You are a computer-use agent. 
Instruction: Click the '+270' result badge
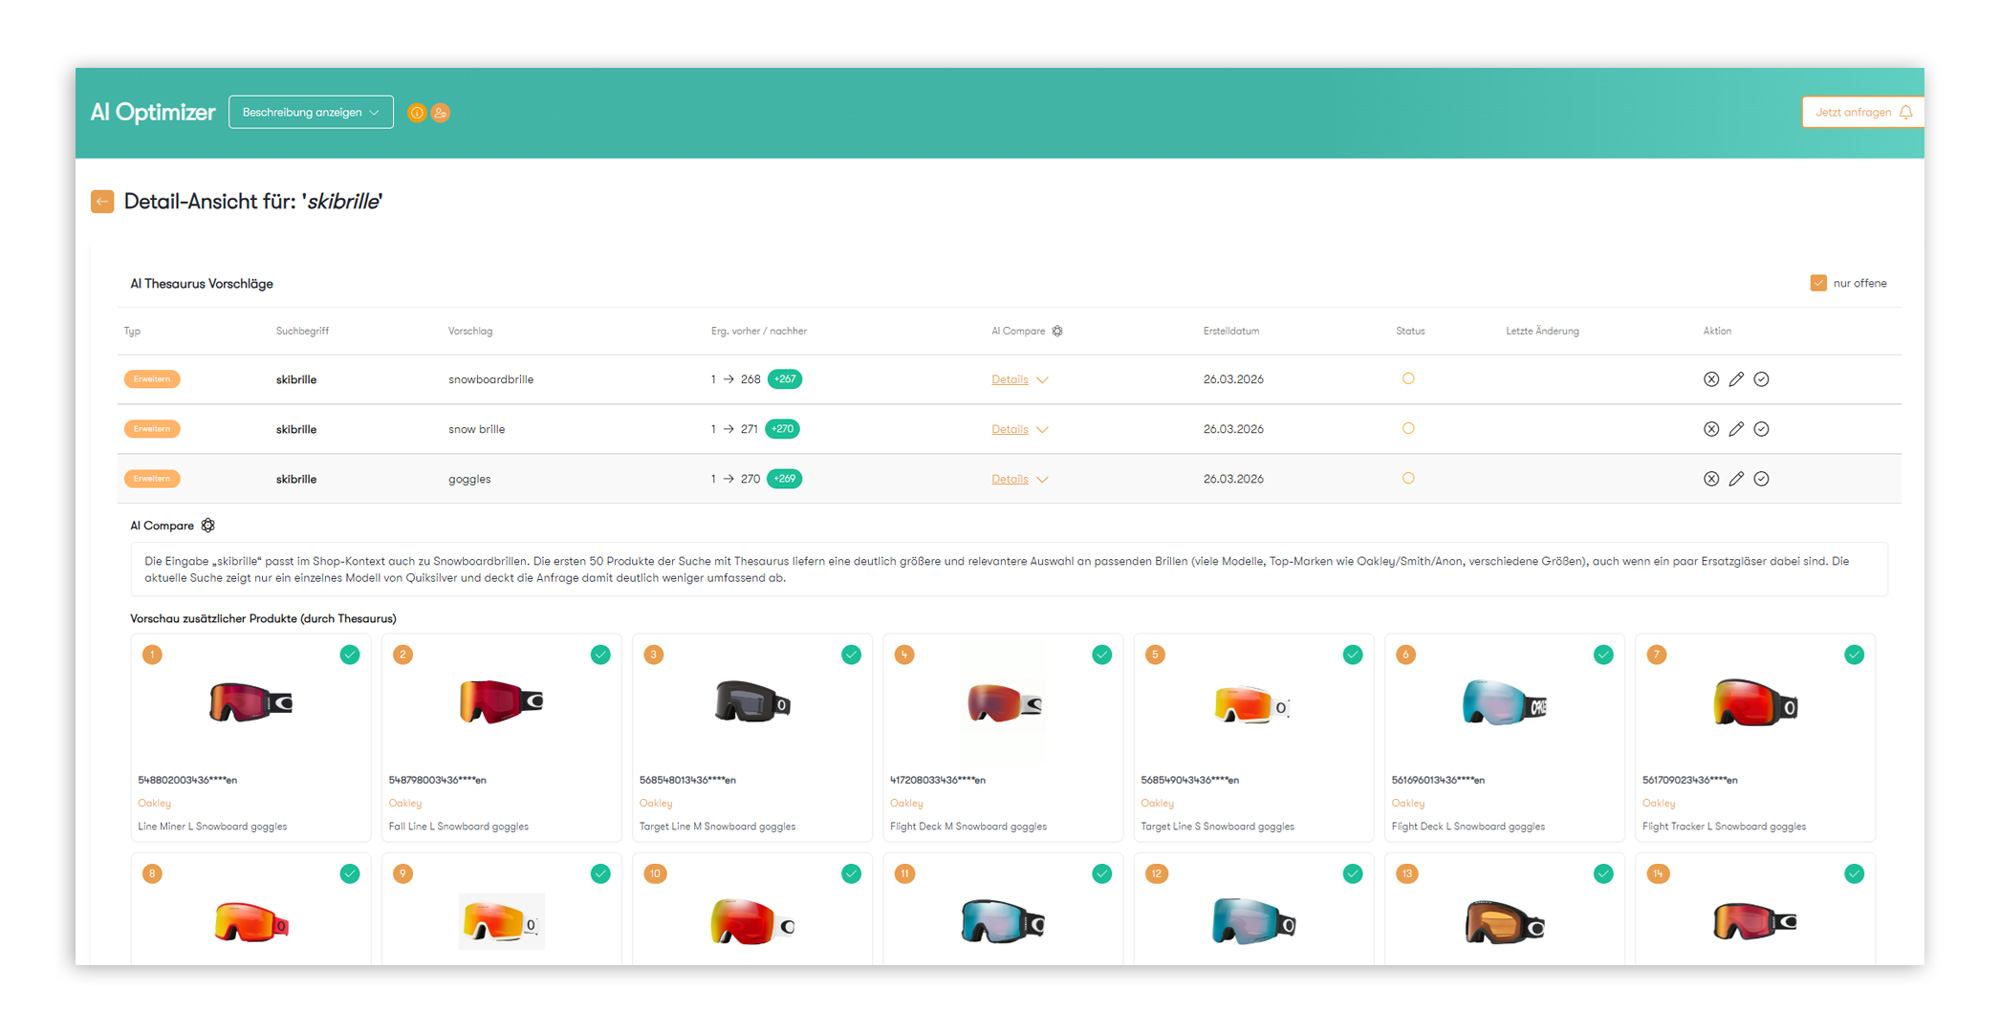coord(782,430)
